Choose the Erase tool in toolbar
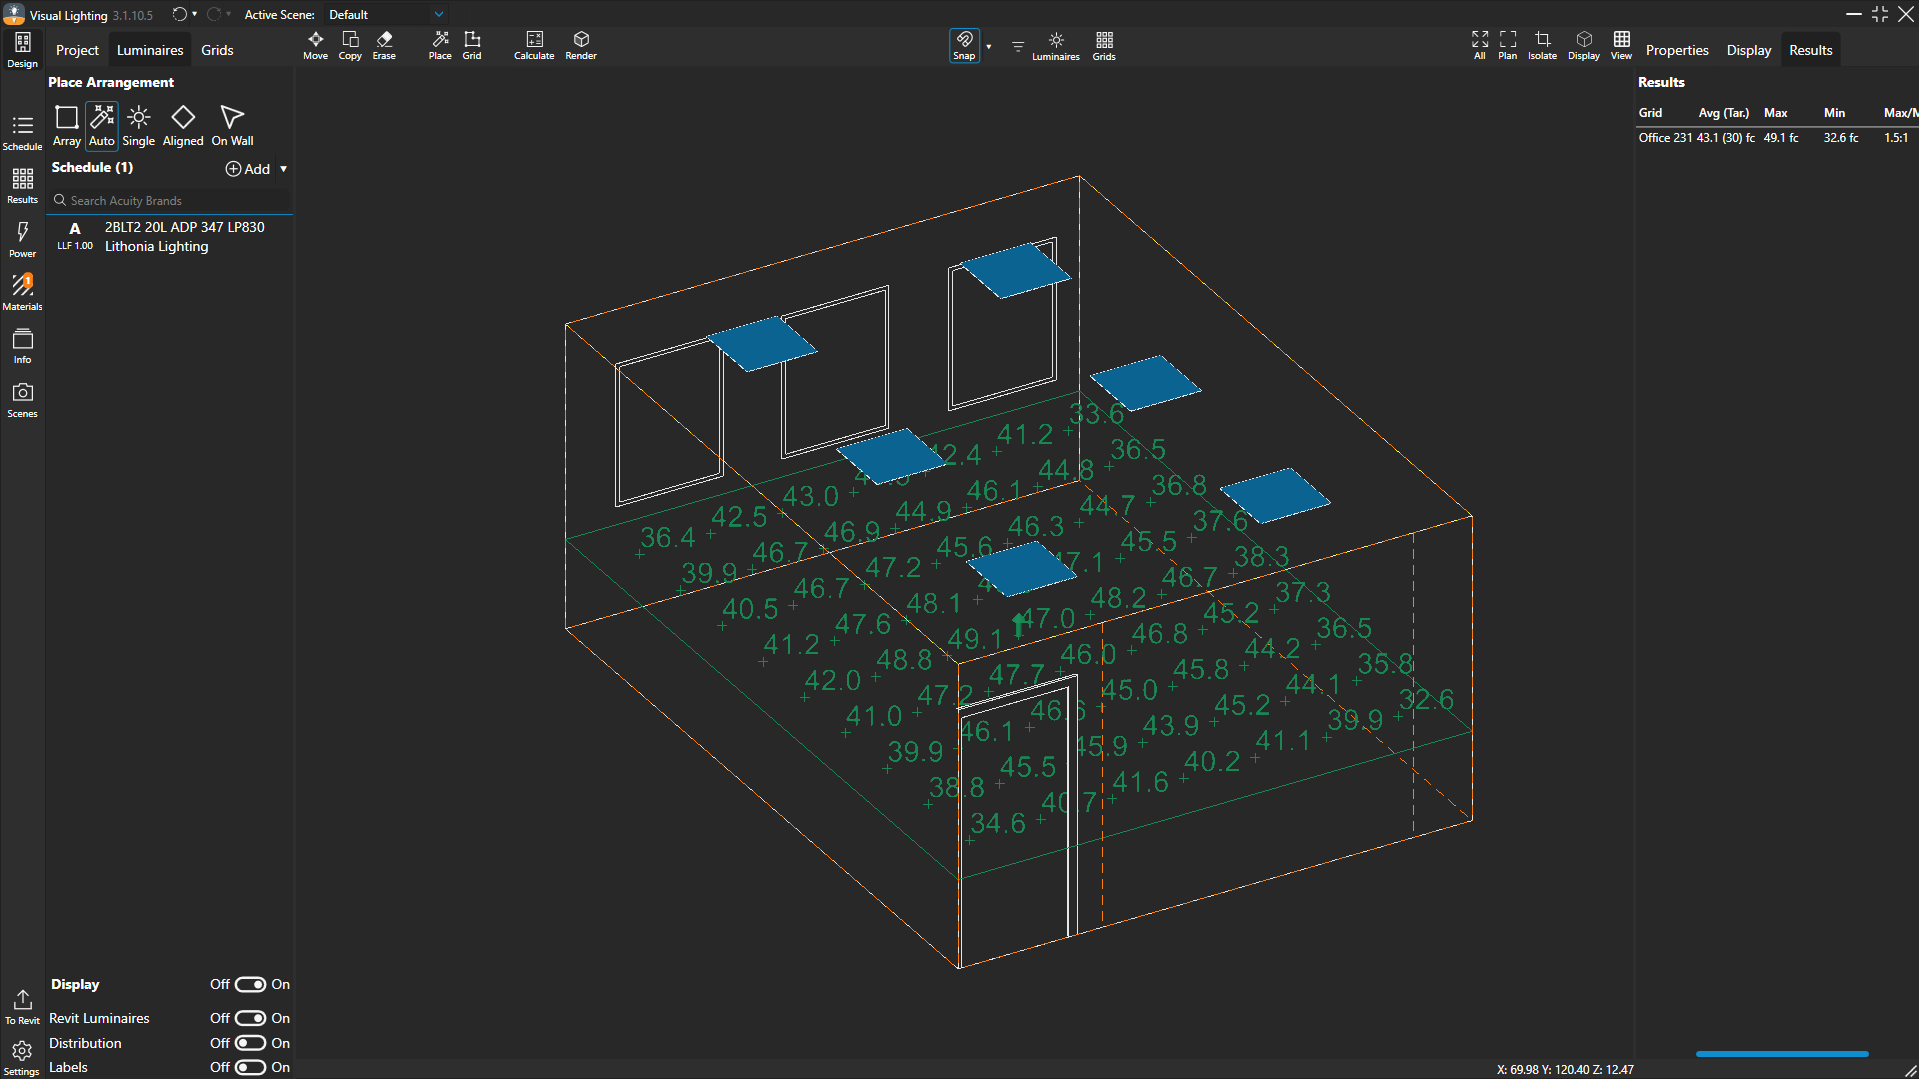Image resolution: width=1919 pixels, height=1079 pixels. (x=384, y=45)
